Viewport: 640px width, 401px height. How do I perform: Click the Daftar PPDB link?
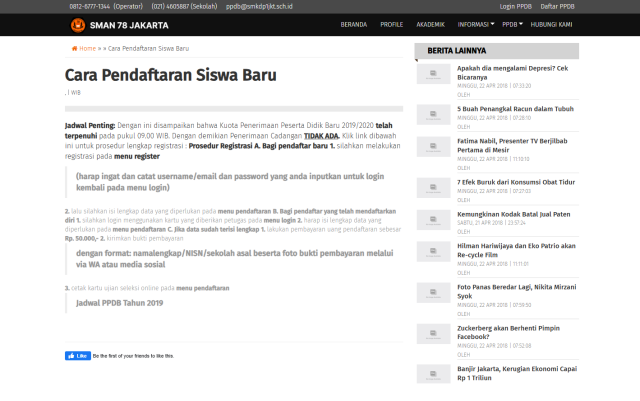[x=557, y=5]
